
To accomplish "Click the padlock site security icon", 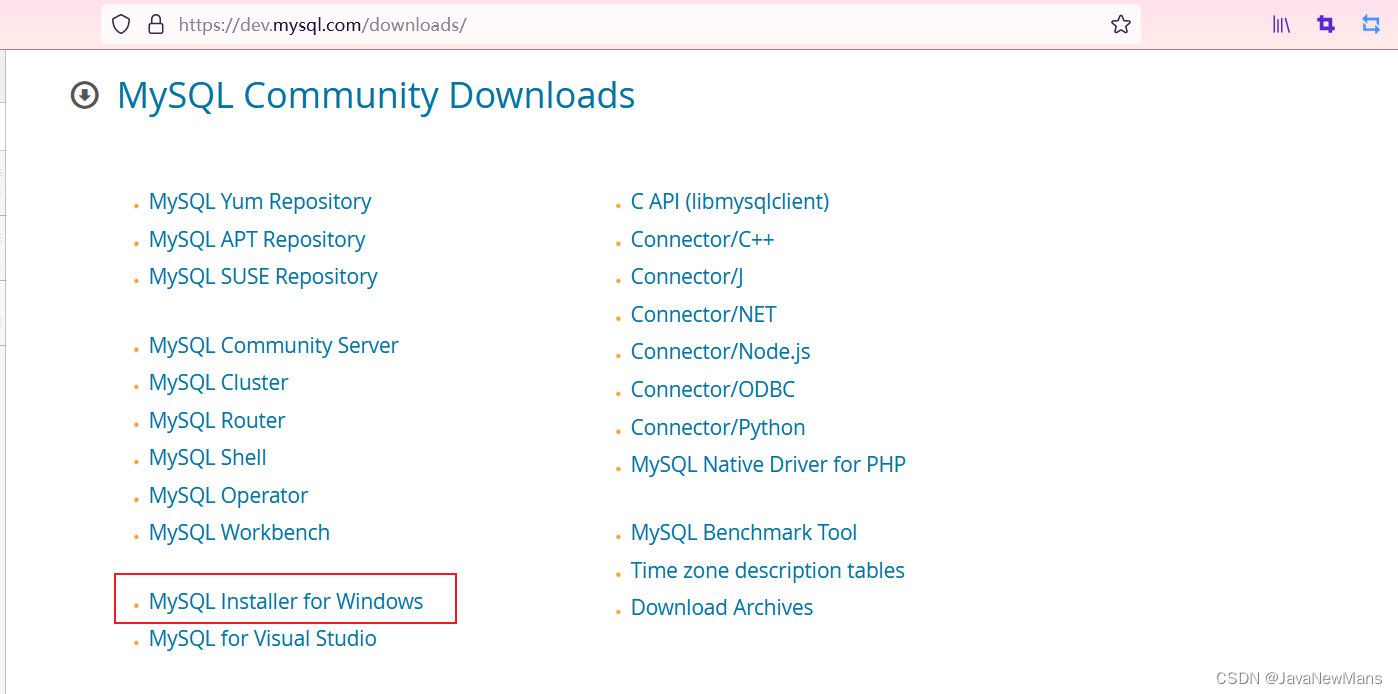I will pyautogui.click(x=155, y=24).
